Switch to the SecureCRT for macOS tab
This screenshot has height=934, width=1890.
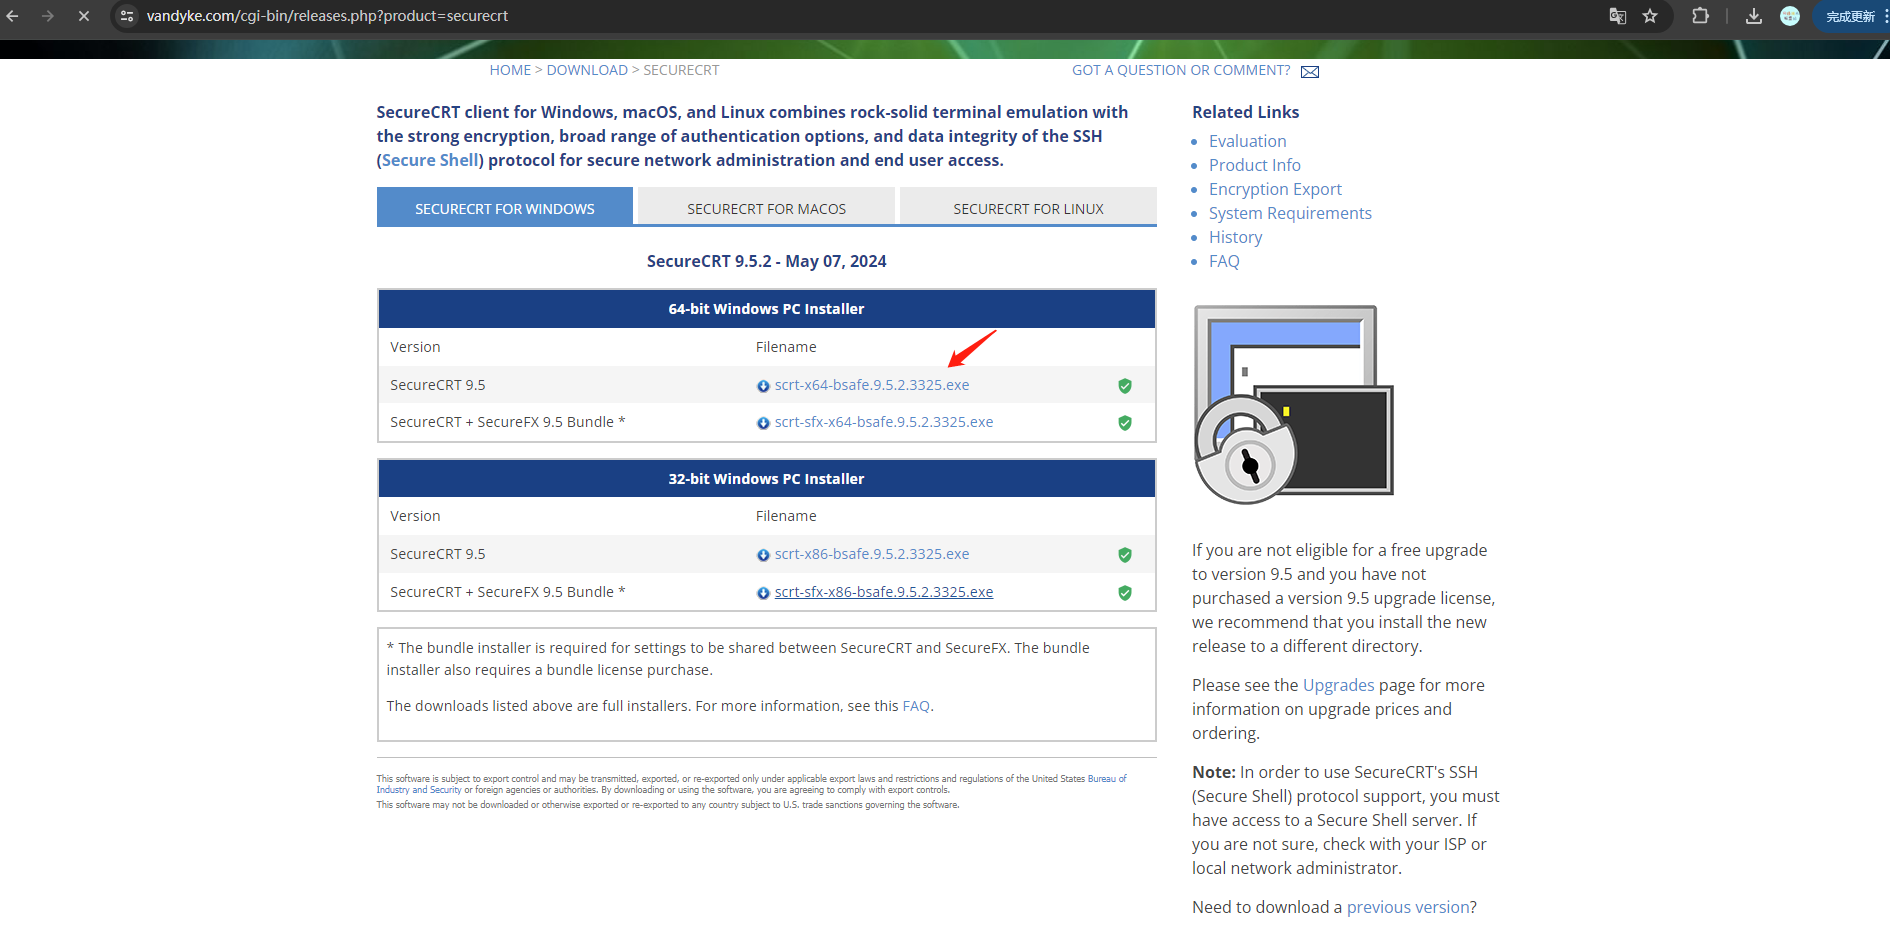click(x=766, y=208)
